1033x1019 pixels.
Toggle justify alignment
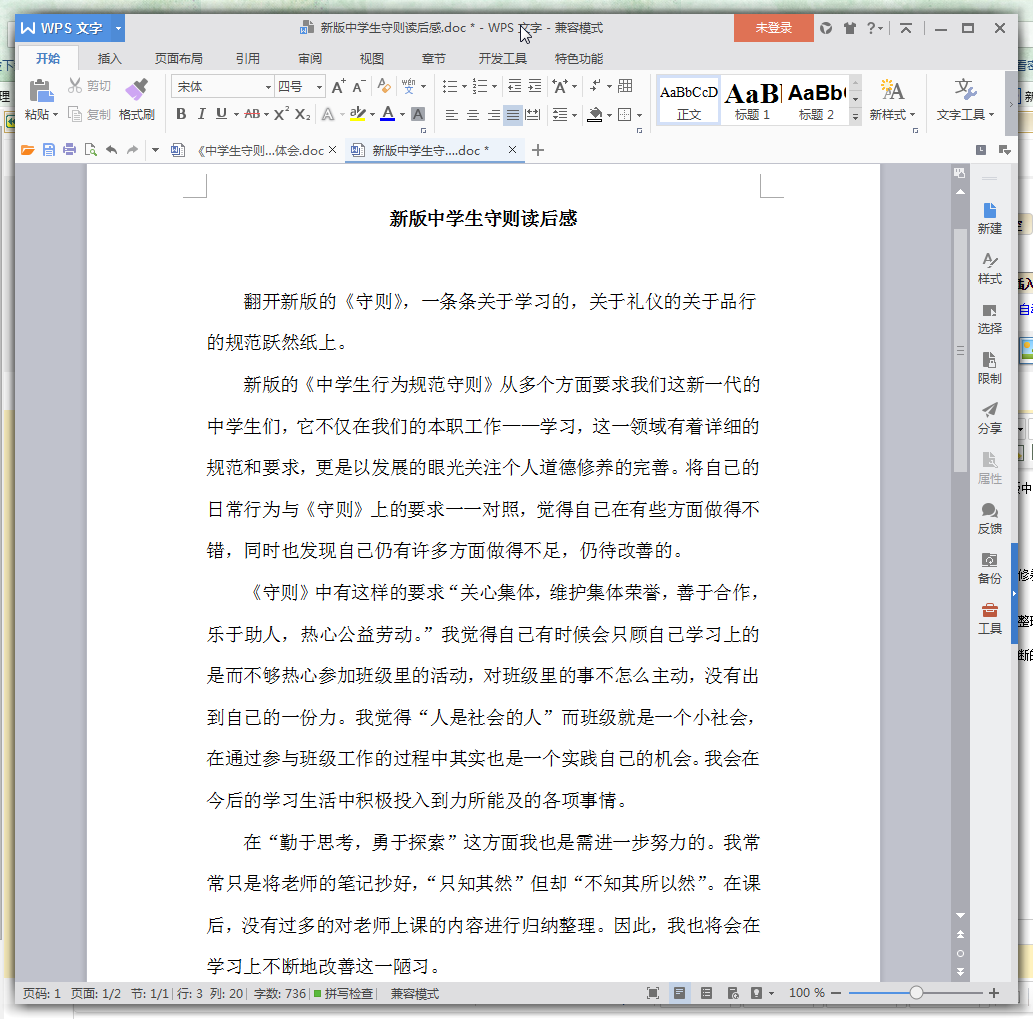513,115
